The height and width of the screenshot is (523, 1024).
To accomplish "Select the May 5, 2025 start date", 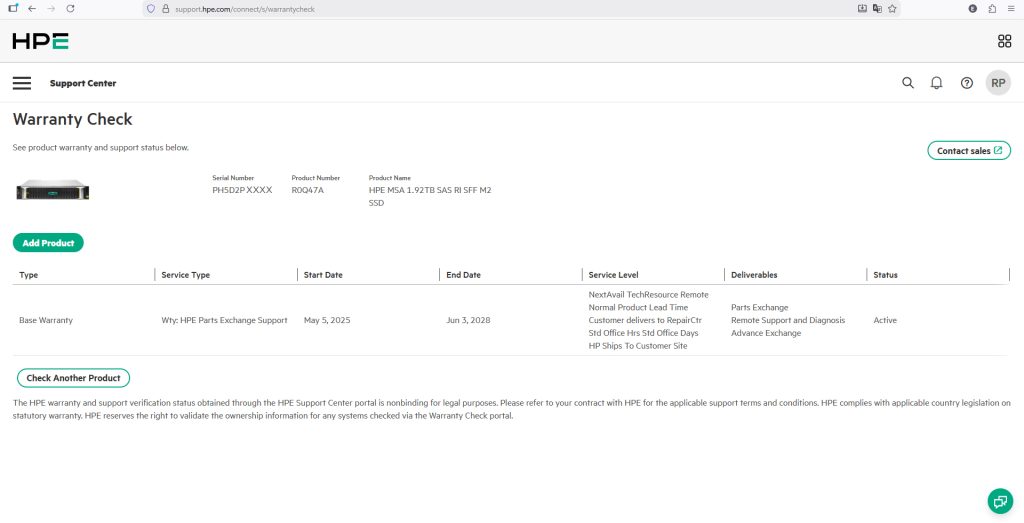I will coord(327,321).
